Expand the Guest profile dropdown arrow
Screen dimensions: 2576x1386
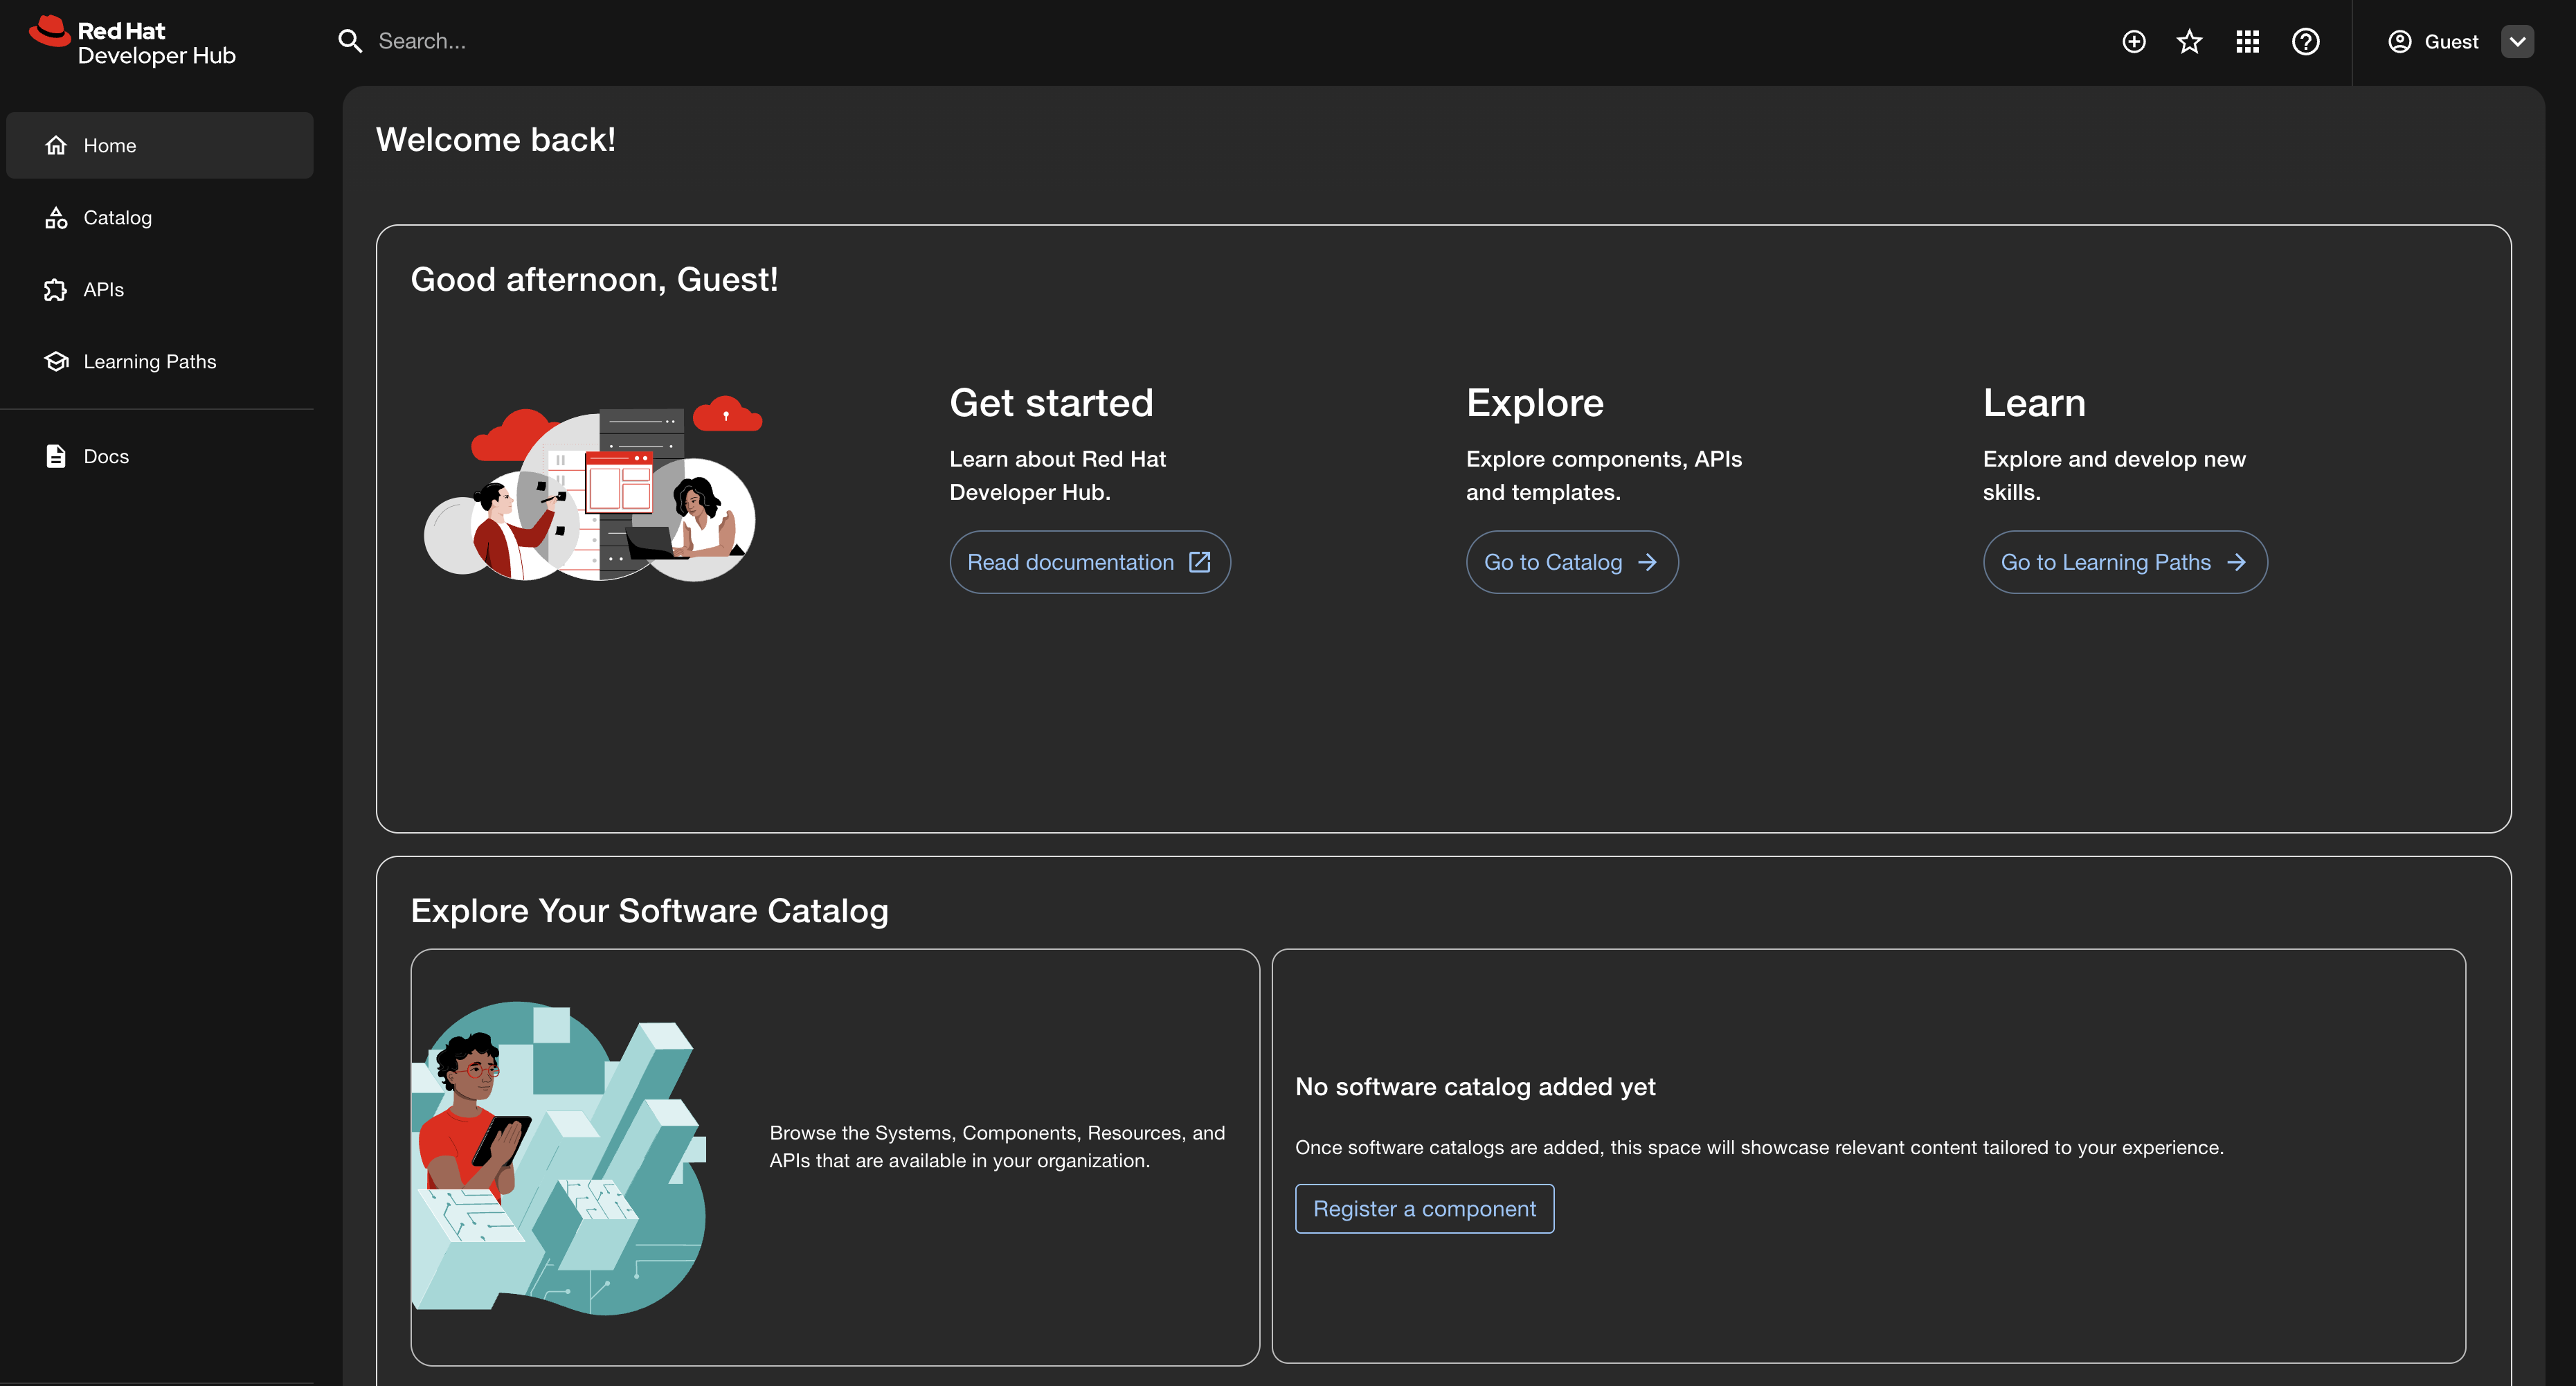[2517, 42]
